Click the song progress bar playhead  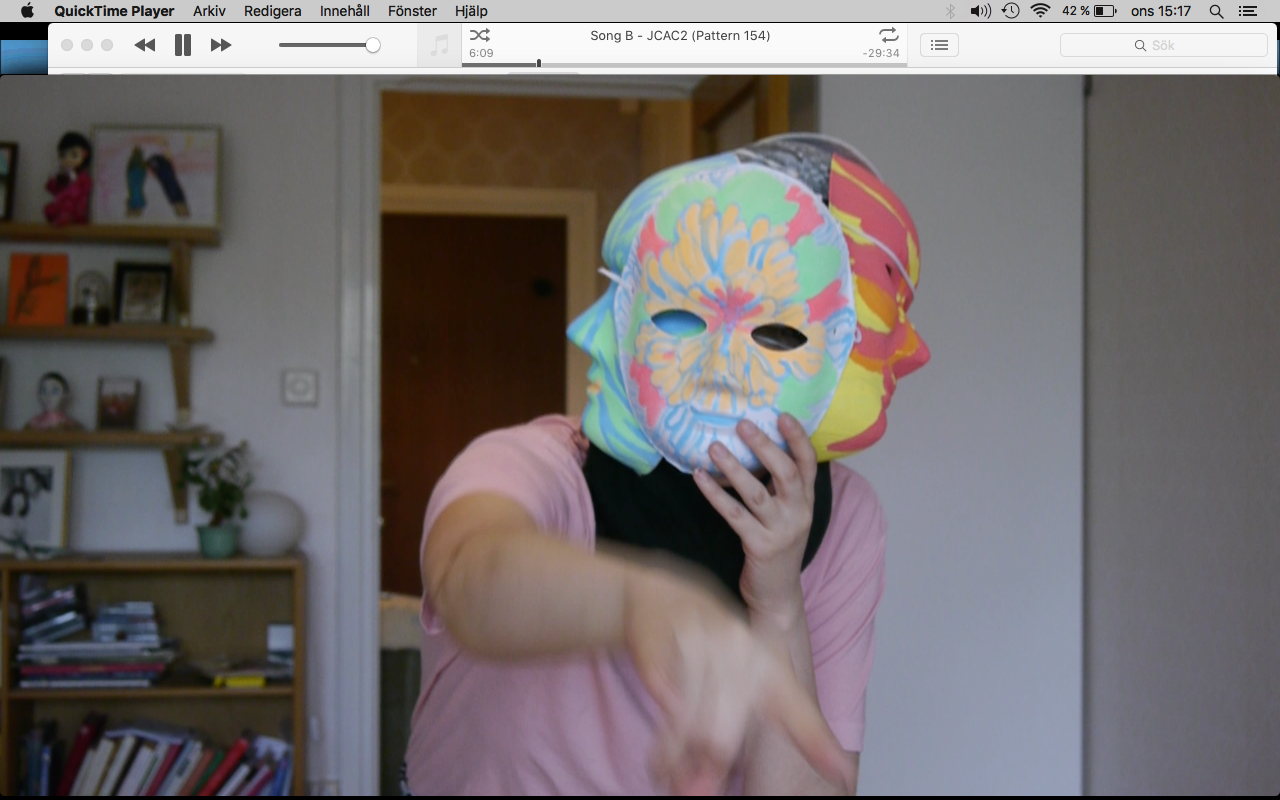point(539,64)
